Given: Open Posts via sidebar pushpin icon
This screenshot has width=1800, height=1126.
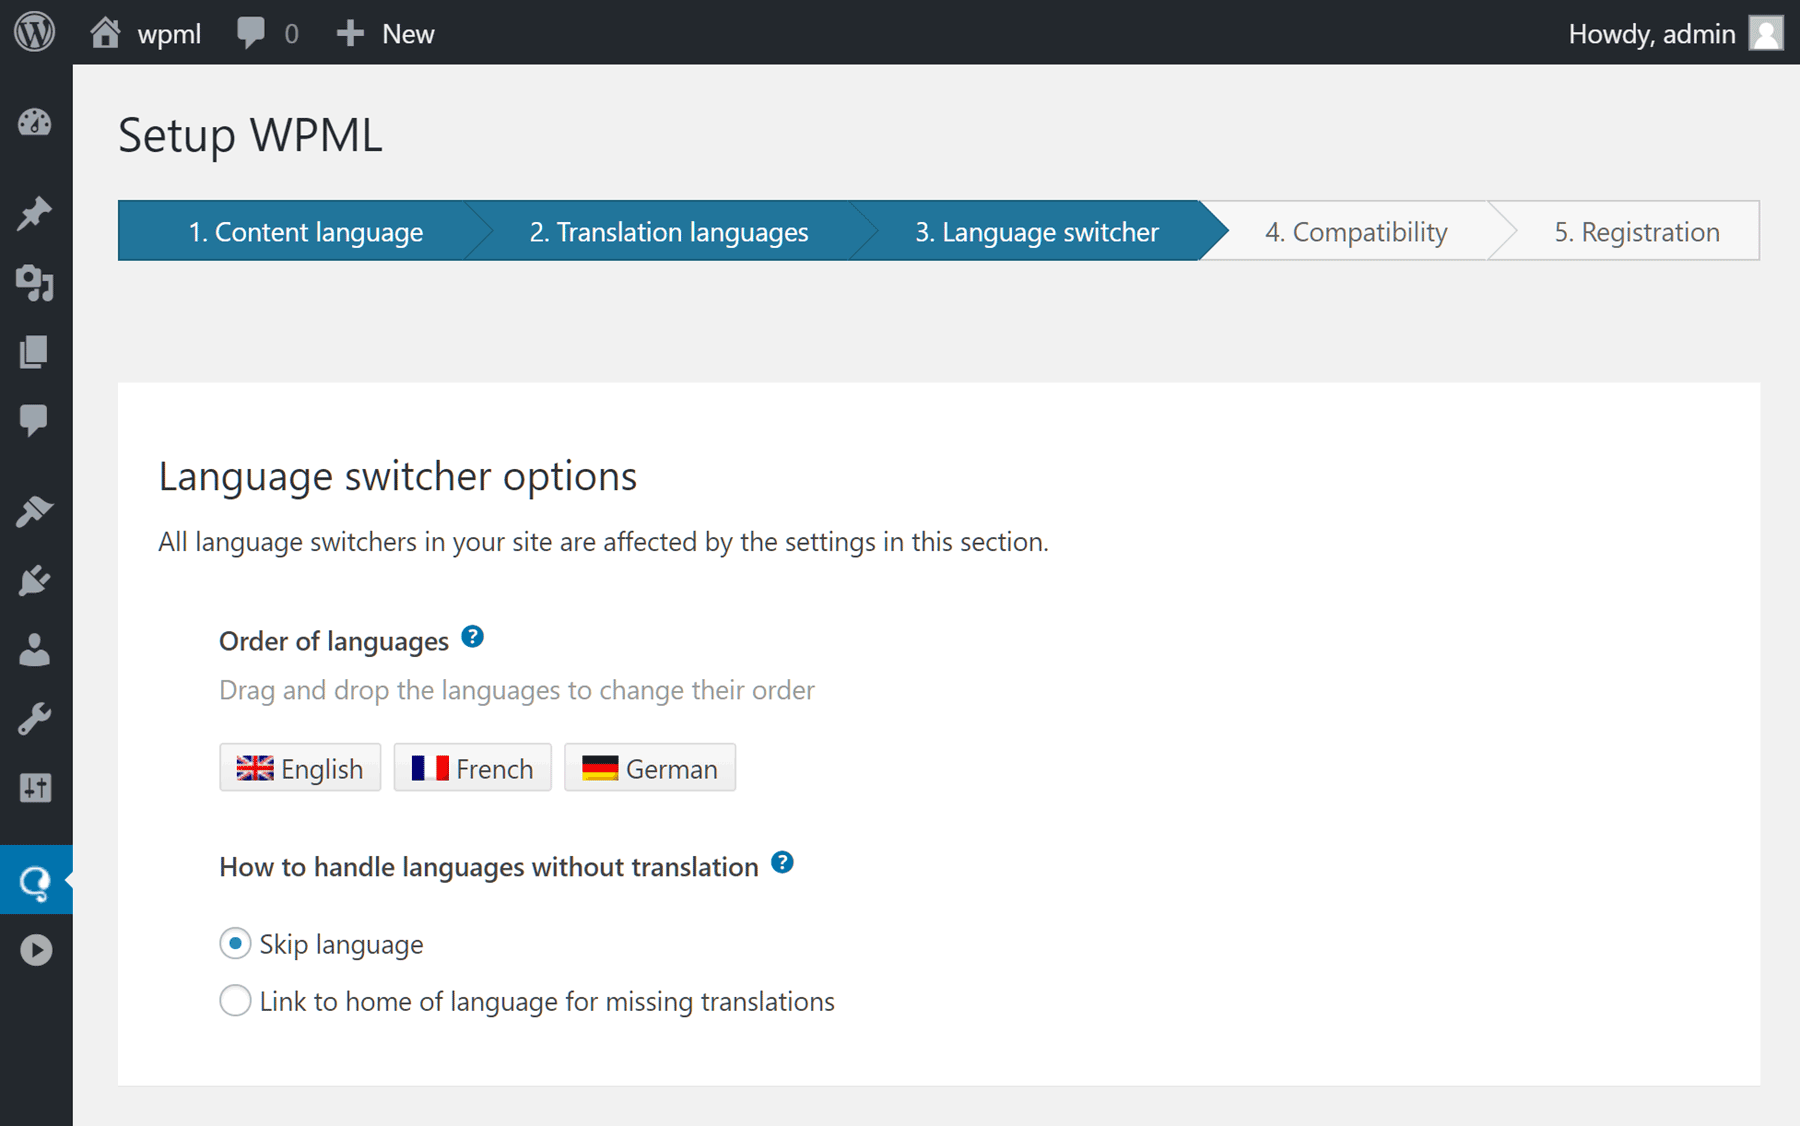Looking at the screenshot, I should pyautogui.click(x=35, y=213).
